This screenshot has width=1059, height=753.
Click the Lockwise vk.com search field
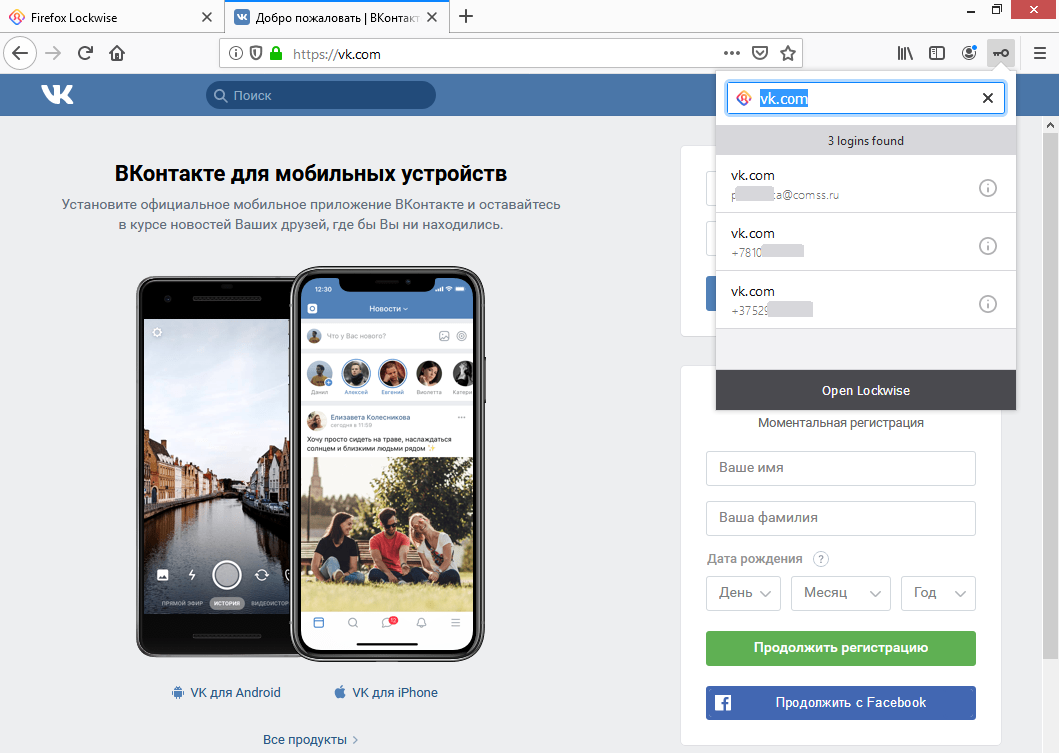[866, 98]
